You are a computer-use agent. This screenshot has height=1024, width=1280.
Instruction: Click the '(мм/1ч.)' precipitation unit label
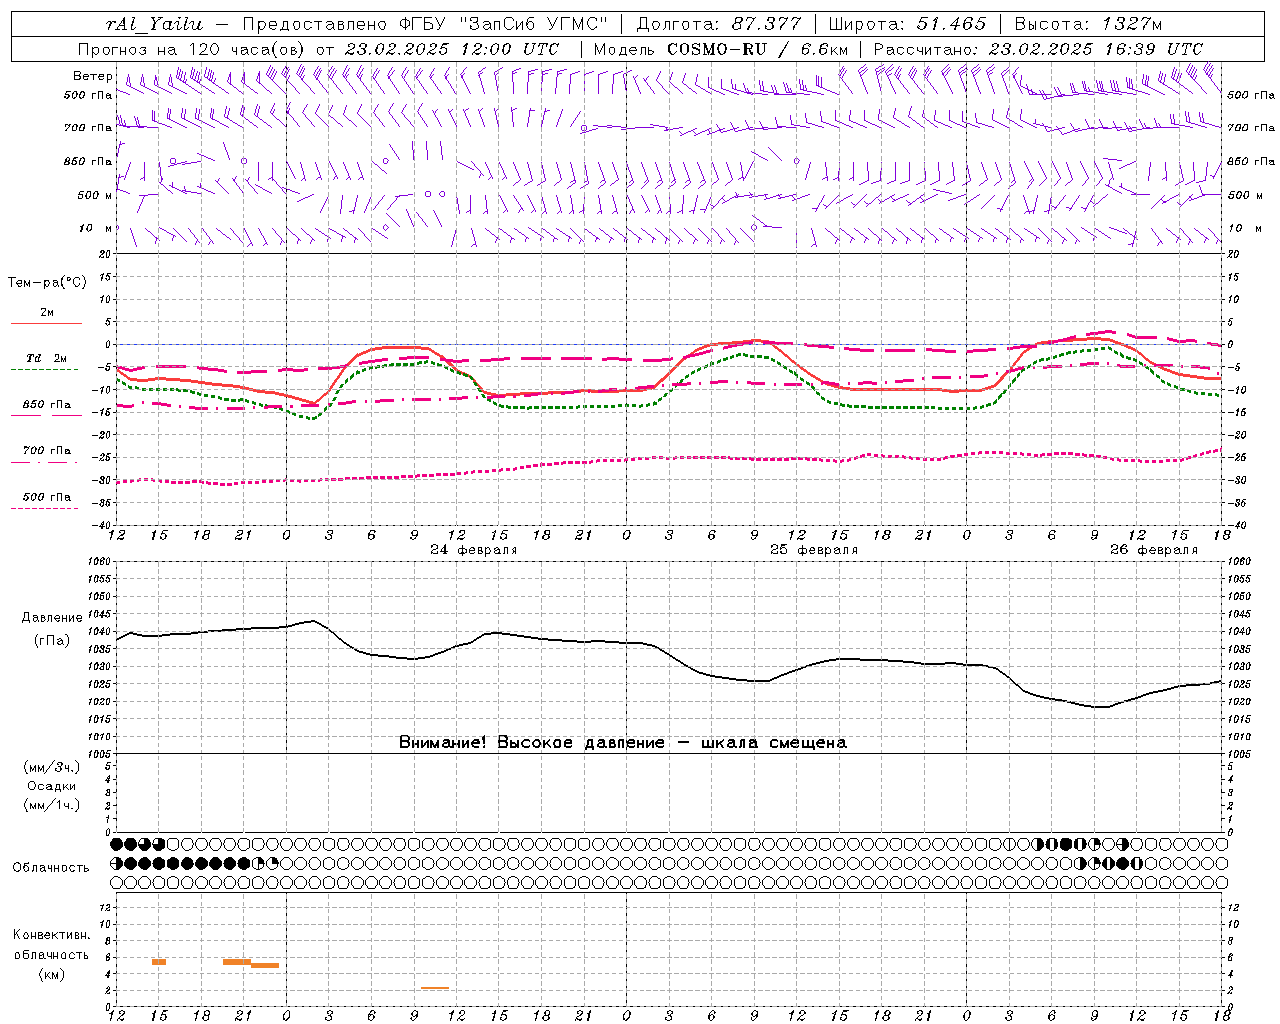[52, 805]
